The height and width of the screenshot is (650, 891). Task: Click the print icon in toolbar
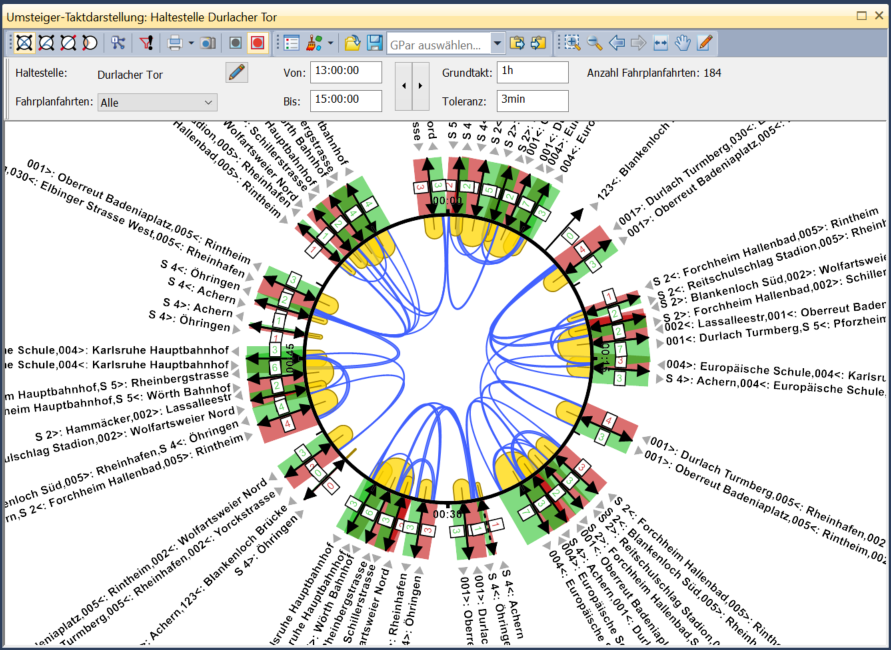point(174,43)
